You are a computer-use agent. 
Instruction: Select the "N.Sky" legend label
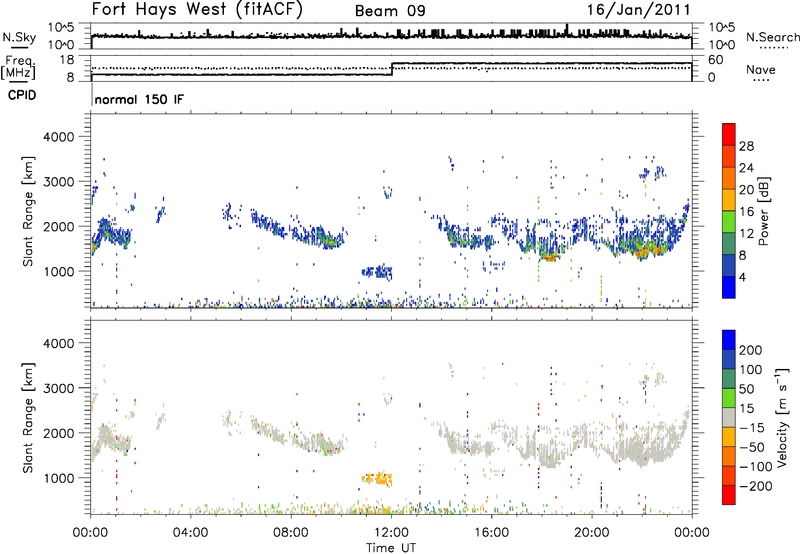[19, 37]
